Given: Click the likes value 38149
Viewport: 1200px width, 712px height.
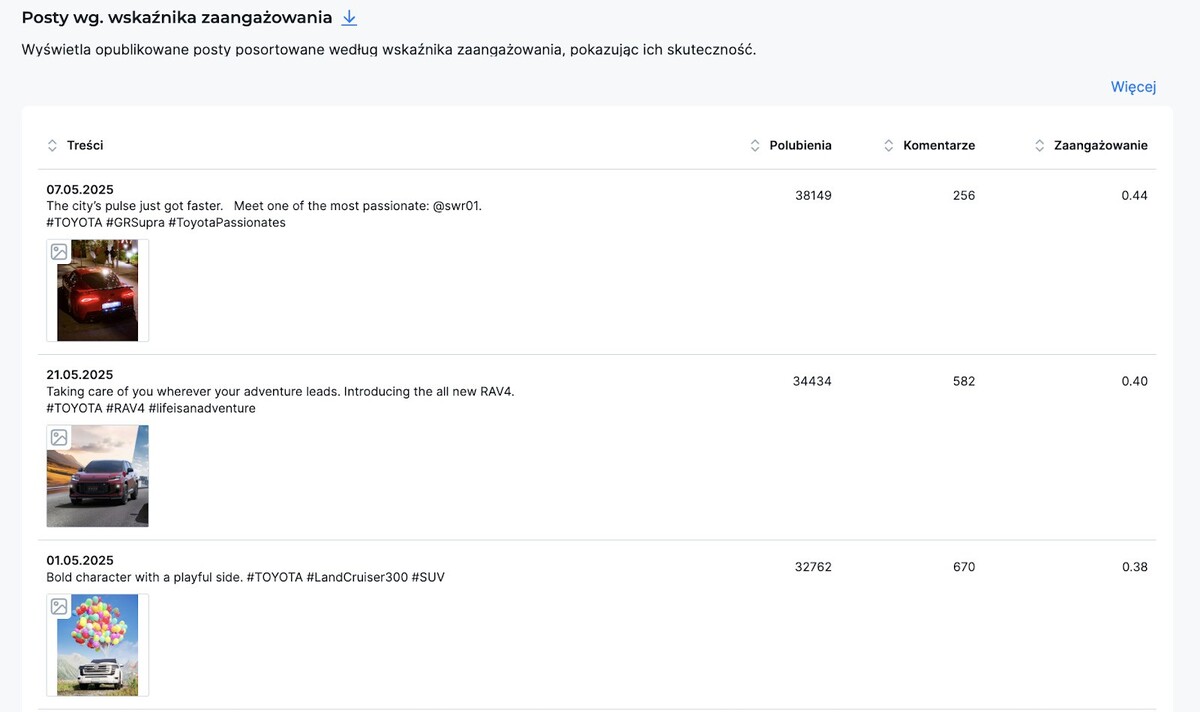Looking at the screenshot, I should 813,196.
